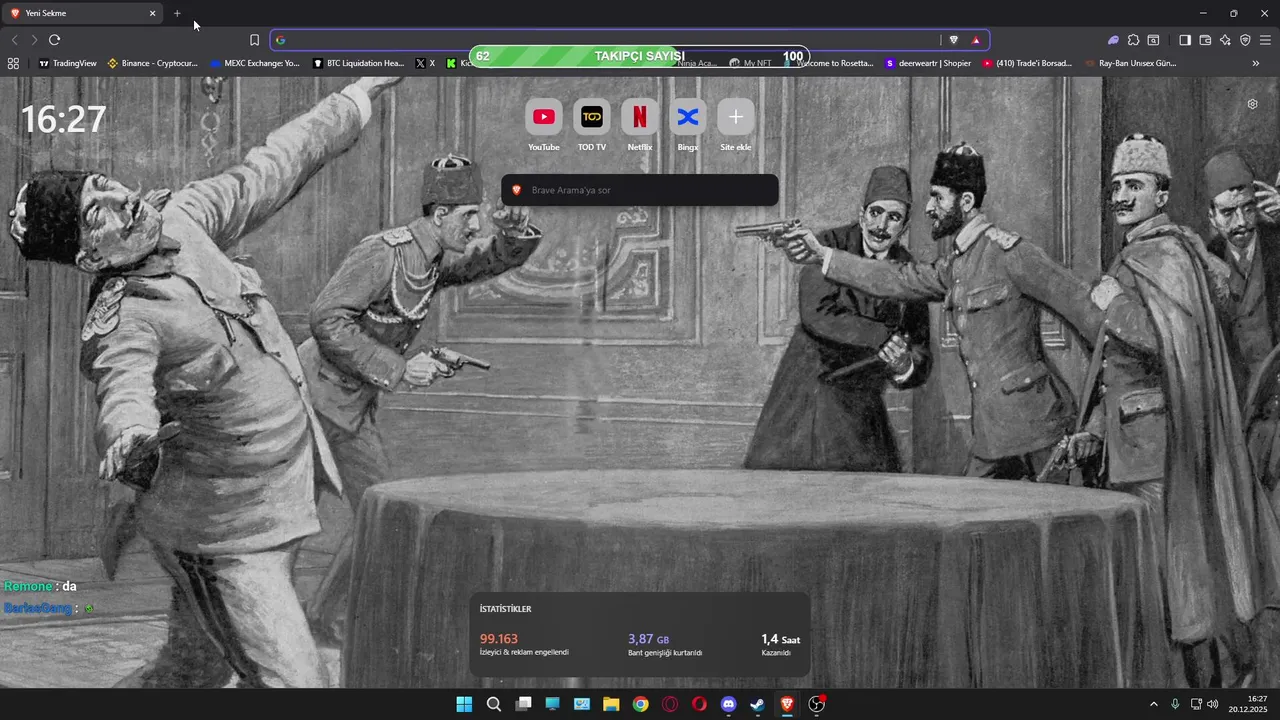1280x720 pixels.
Task: Open Task View on the taskbar
Action: pos(523,704)
